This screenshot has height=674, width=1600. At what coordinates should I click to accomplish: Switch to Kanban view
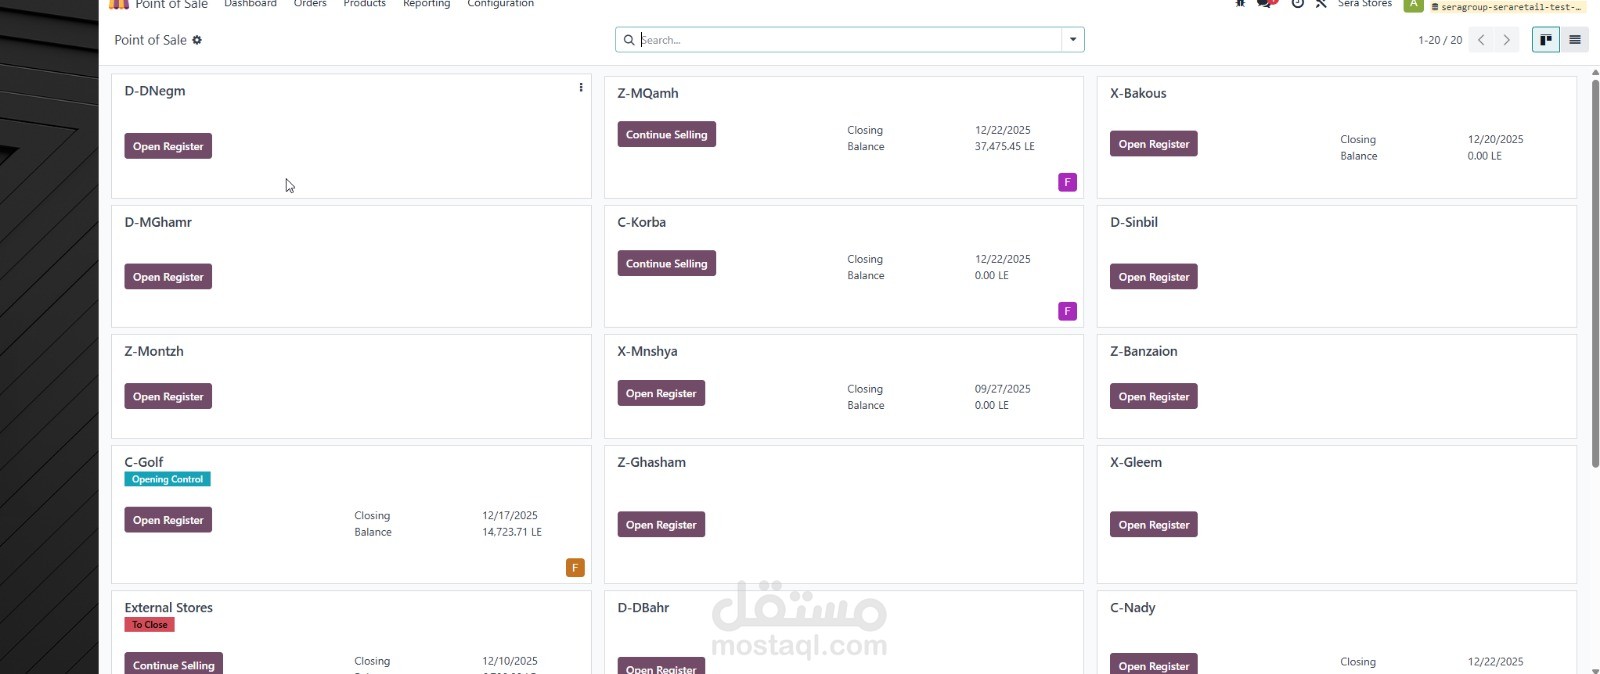click(1546, 40)
